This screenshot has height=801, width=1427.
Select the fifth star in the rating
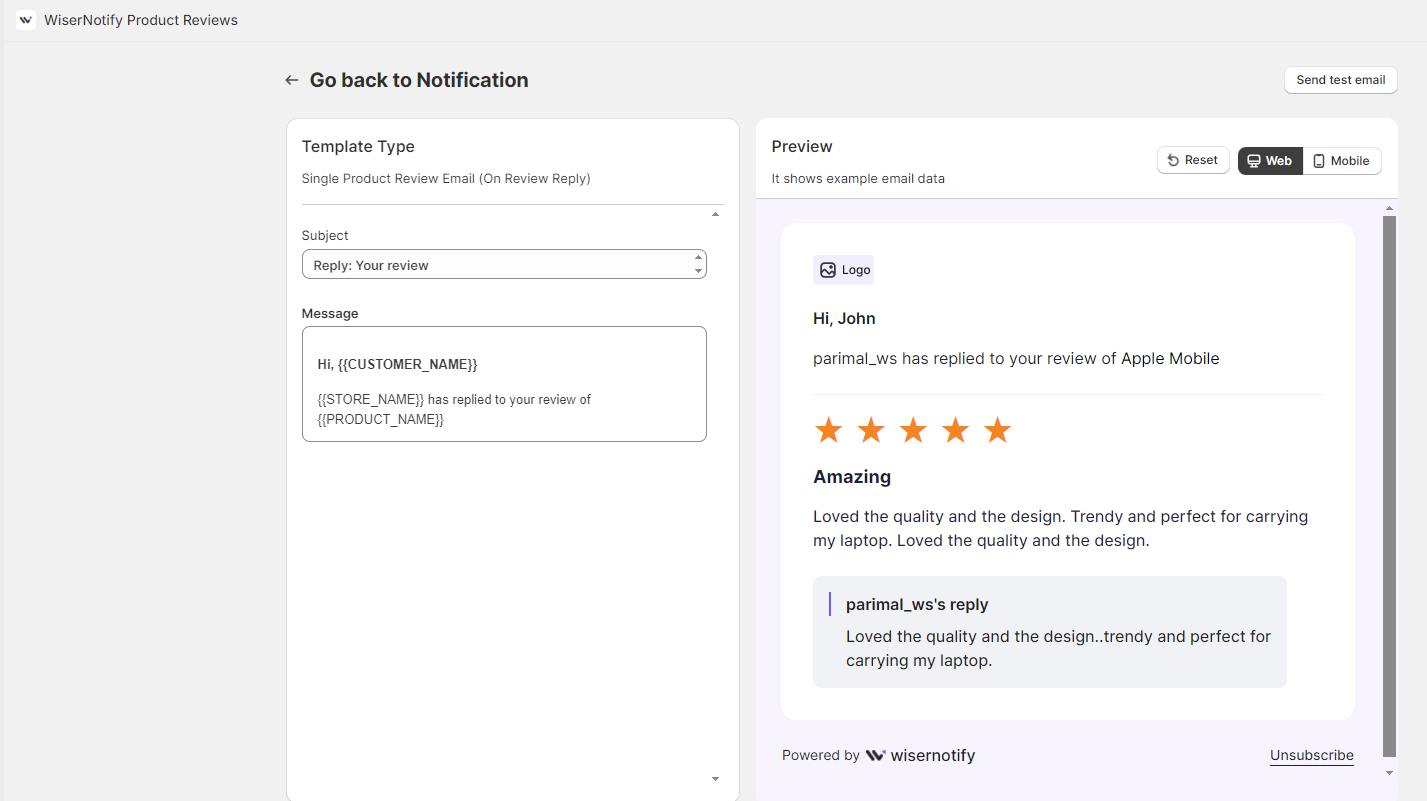click(998, 431)
